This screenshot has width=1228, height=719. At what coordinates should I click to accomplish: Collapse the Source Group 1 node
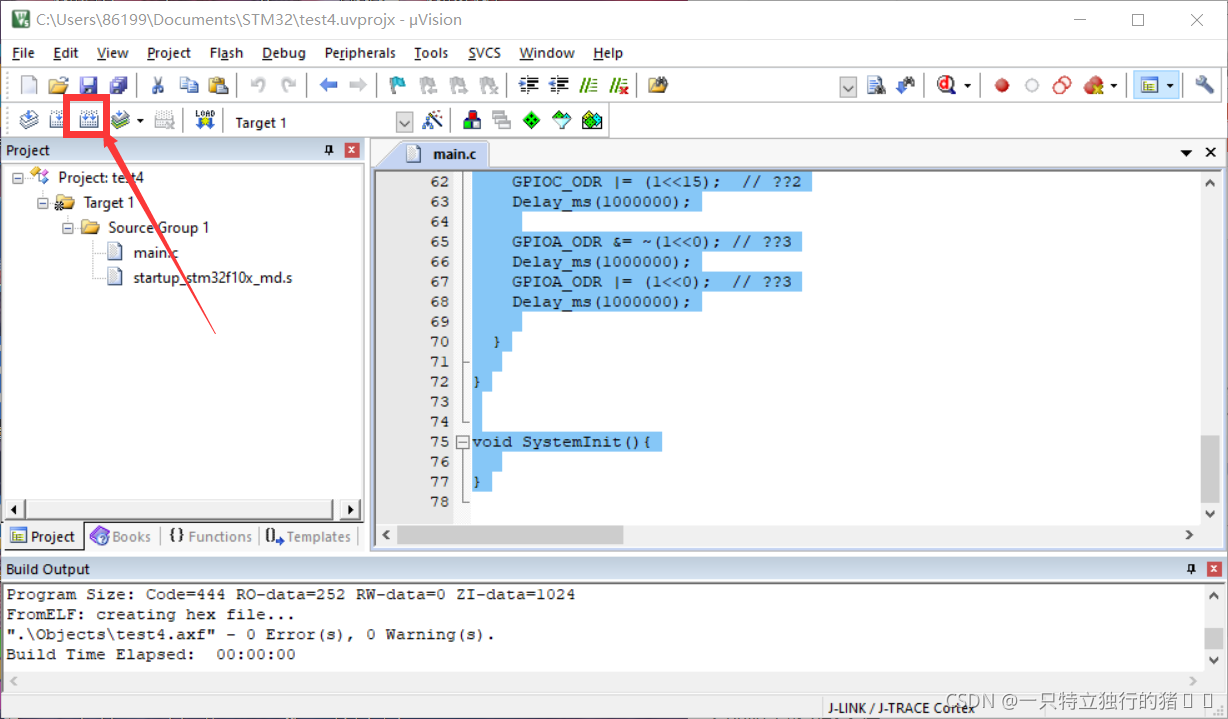(x=68, y=227)
